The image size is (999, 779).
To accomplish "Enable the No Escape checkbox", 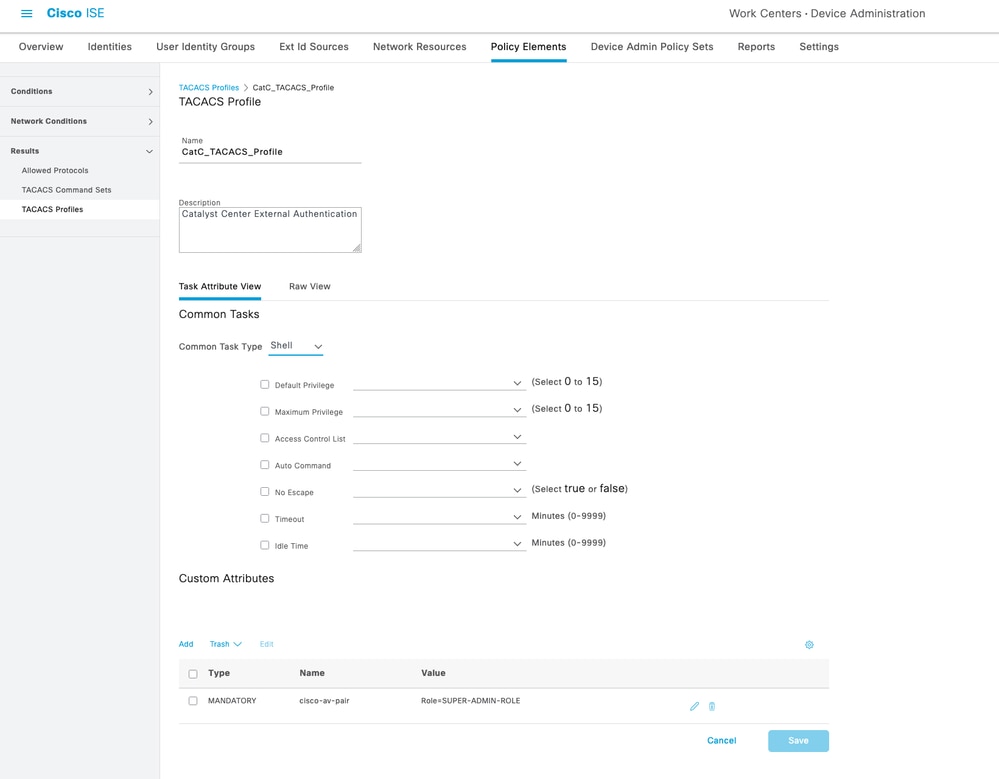I will [264, 491].
